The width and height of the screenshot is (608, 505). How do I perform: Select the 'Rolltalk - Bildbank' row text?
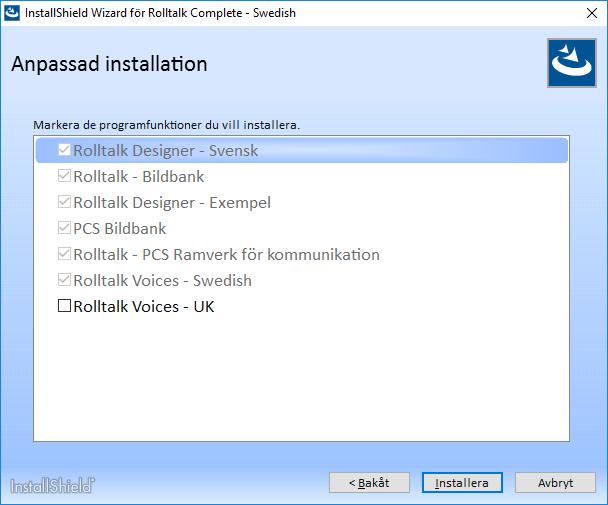(x=138, y=176)
